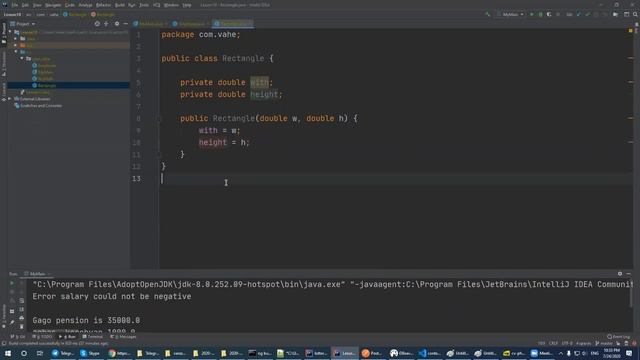Image resolution: width=640 pixels, height=360 pixels.
Task: Expand the orange excluded folder node
Action: pyautogui.click(x=16, y=45)
